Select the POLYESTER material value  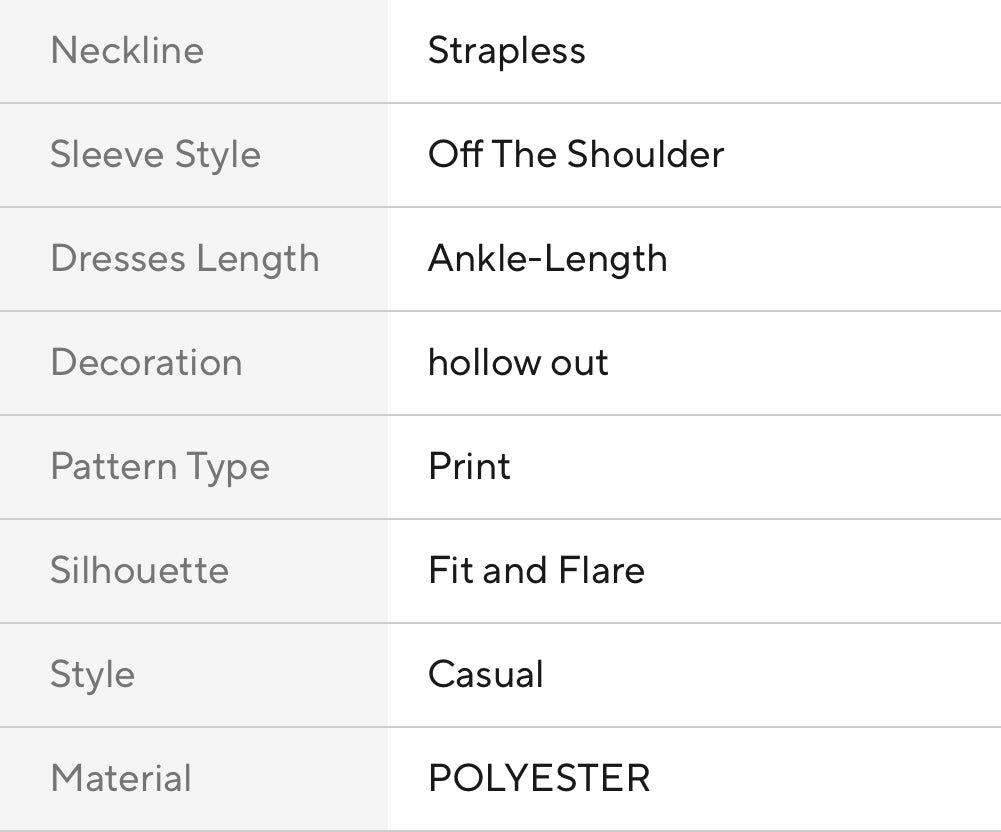coord(539,778)
